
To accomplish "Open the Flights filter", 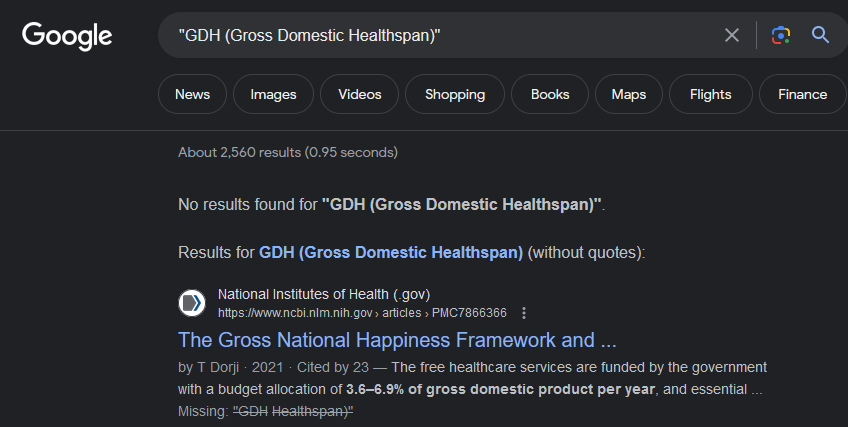I will coord(711,94).
